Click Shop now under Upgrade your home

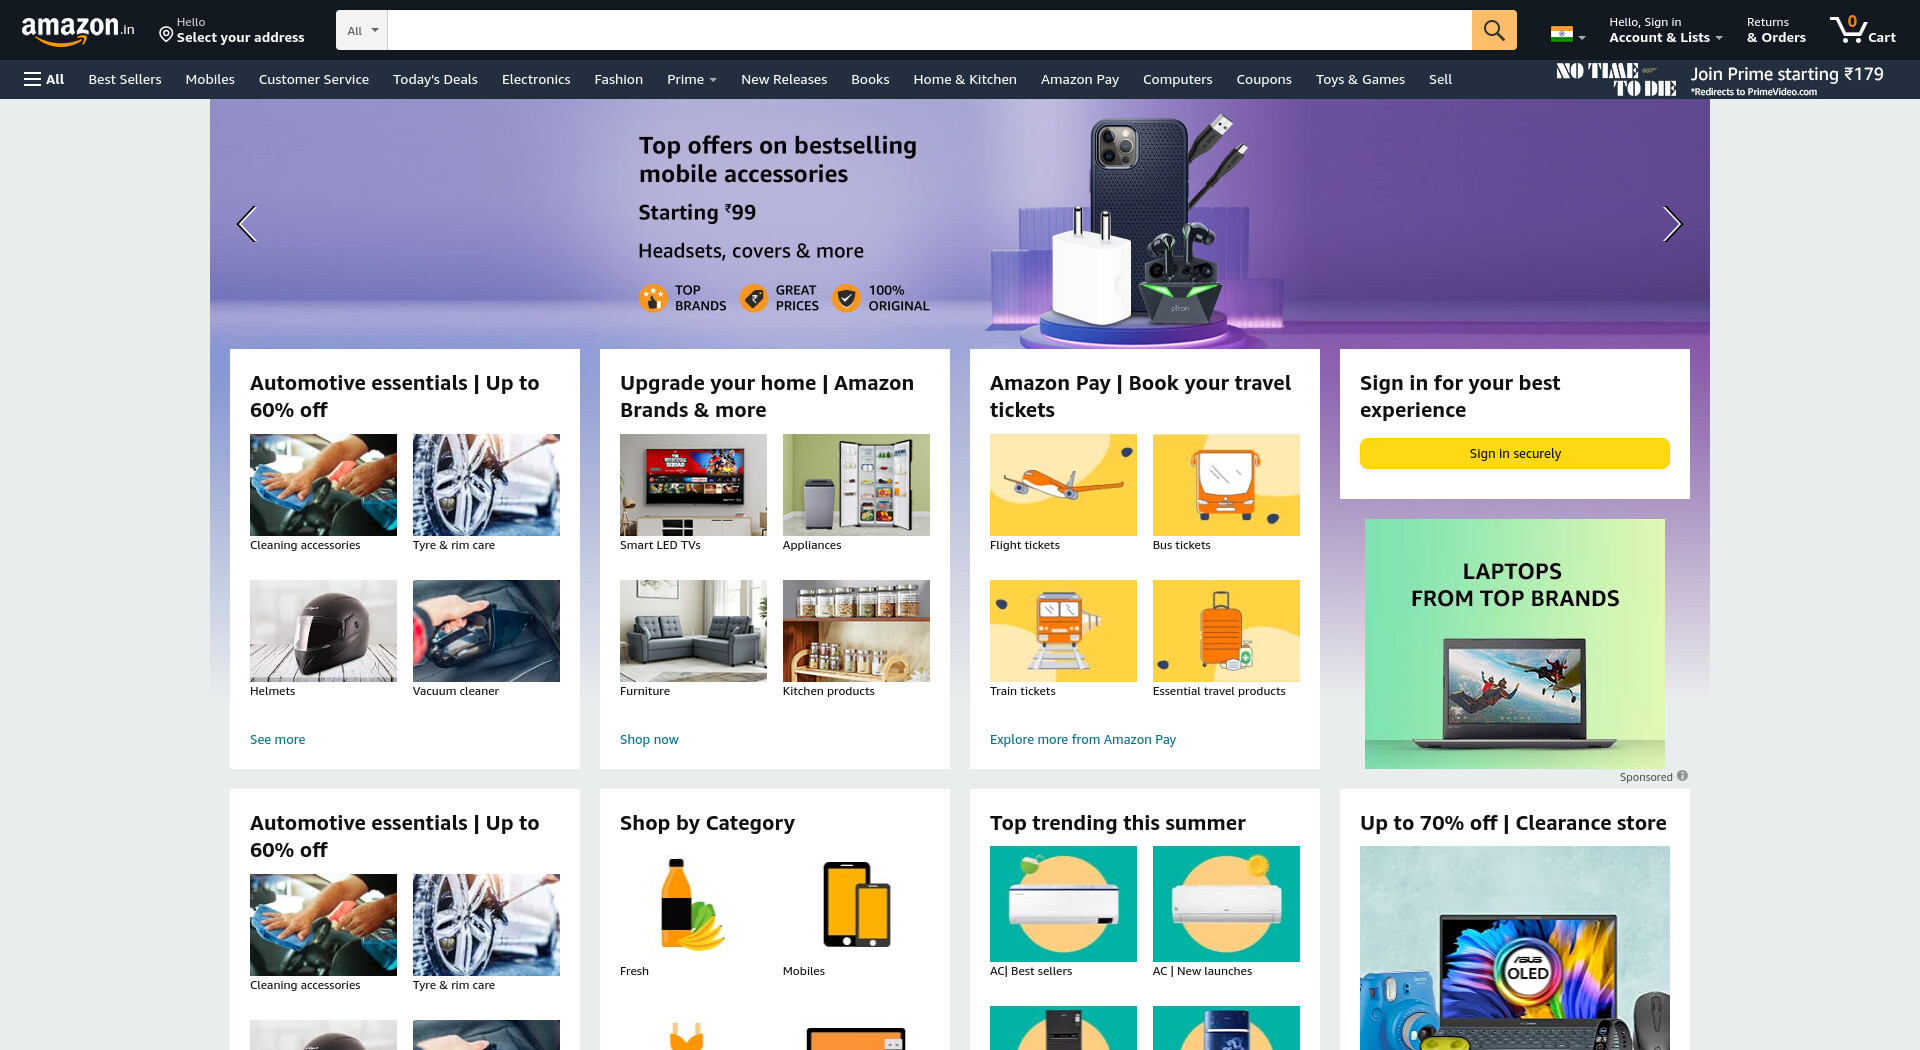coord(649,739)
